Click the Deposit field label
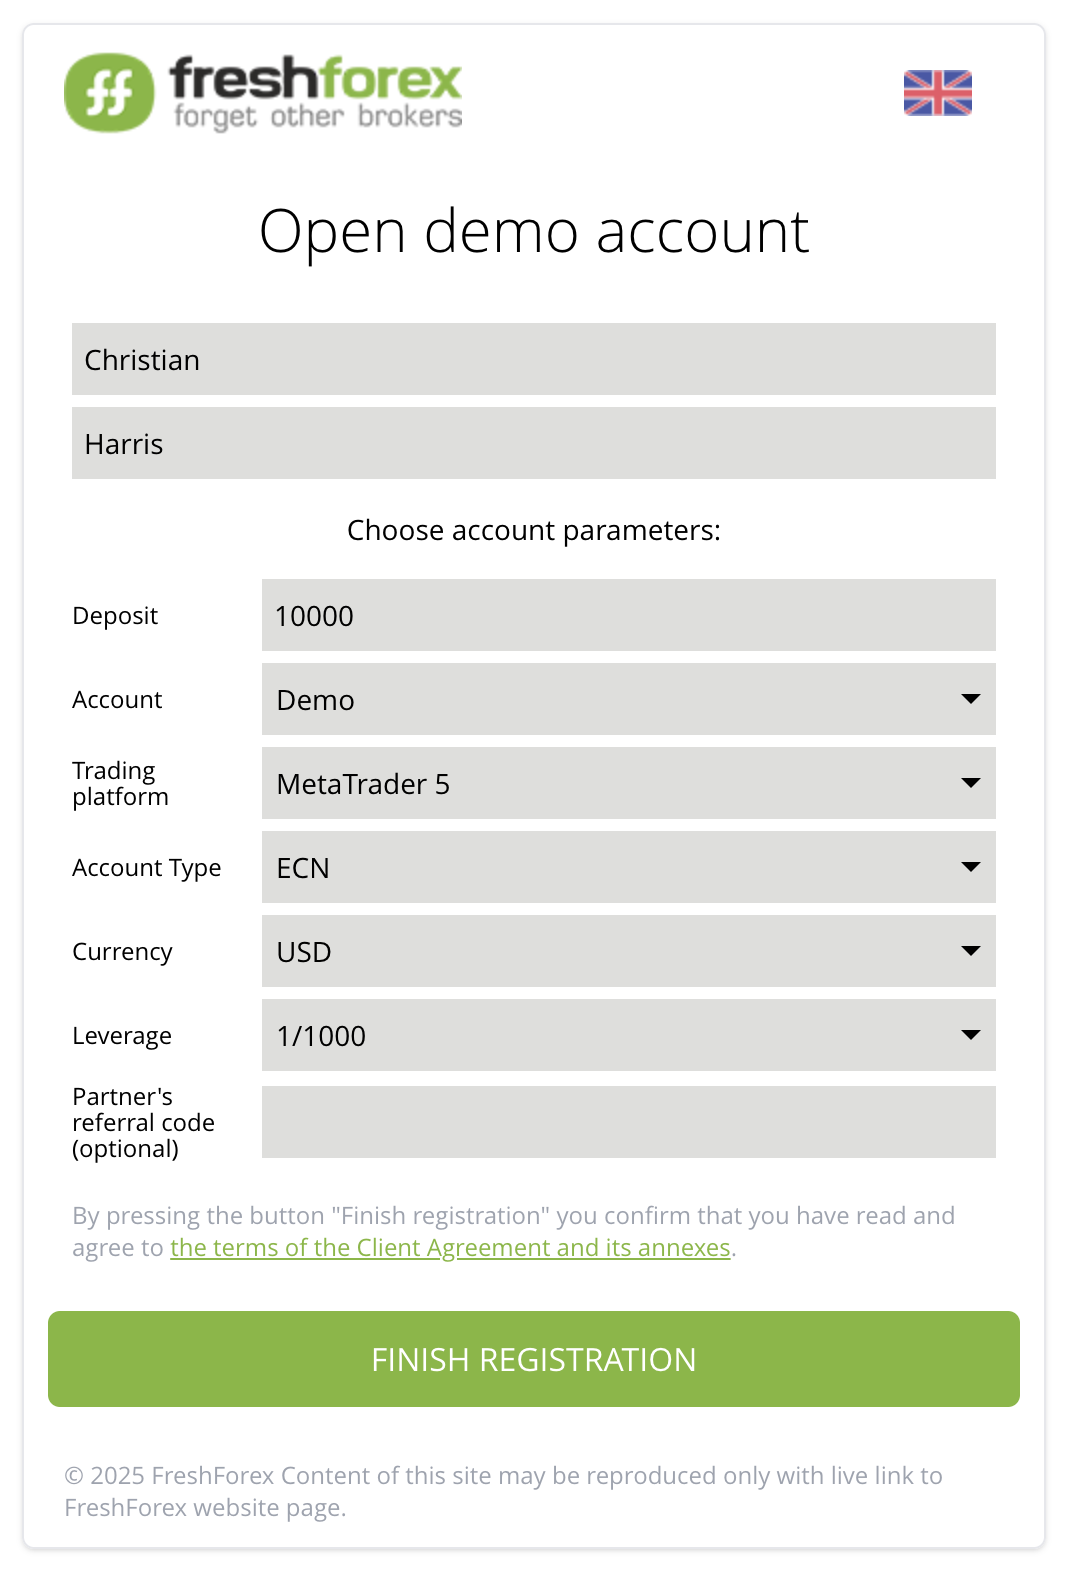Image resolution: width=1076 pixels, height=1576 pixels. [x=115, y=616]
